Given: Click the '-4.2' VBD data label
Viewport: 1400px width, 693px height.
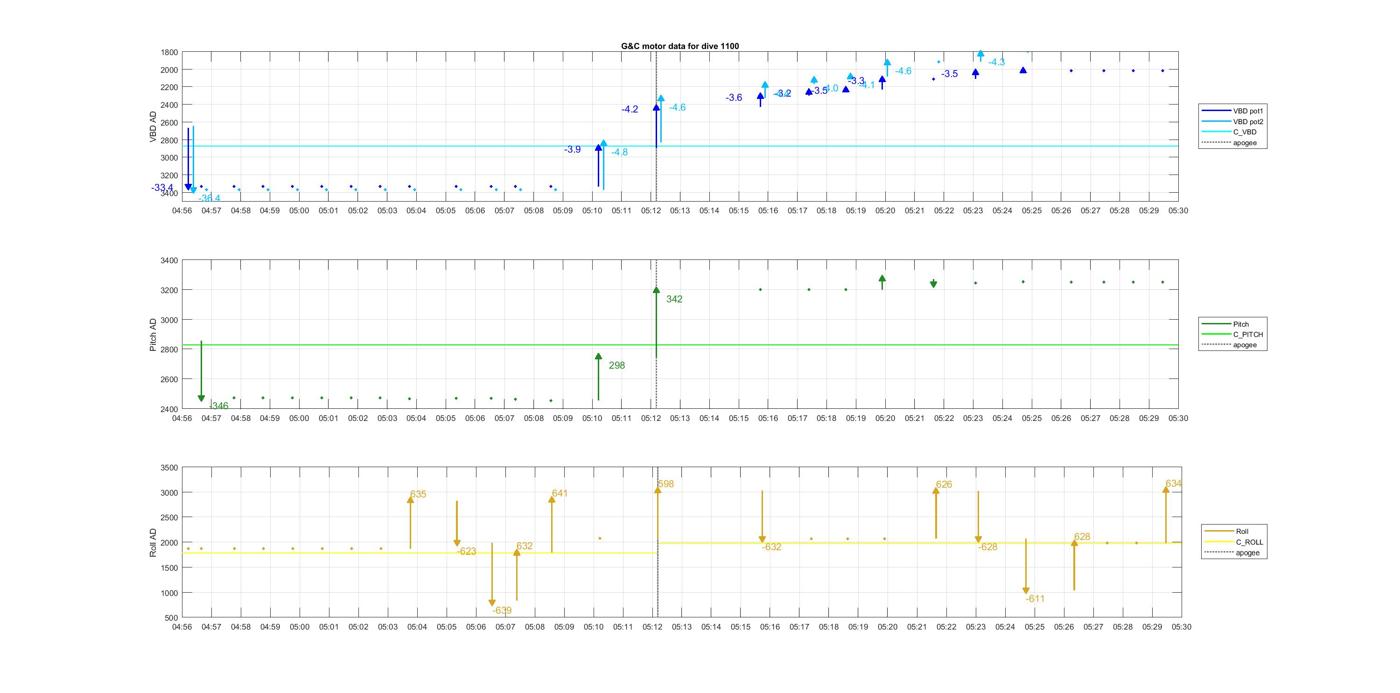Looking at the screenshot, I should click(629, 109).
